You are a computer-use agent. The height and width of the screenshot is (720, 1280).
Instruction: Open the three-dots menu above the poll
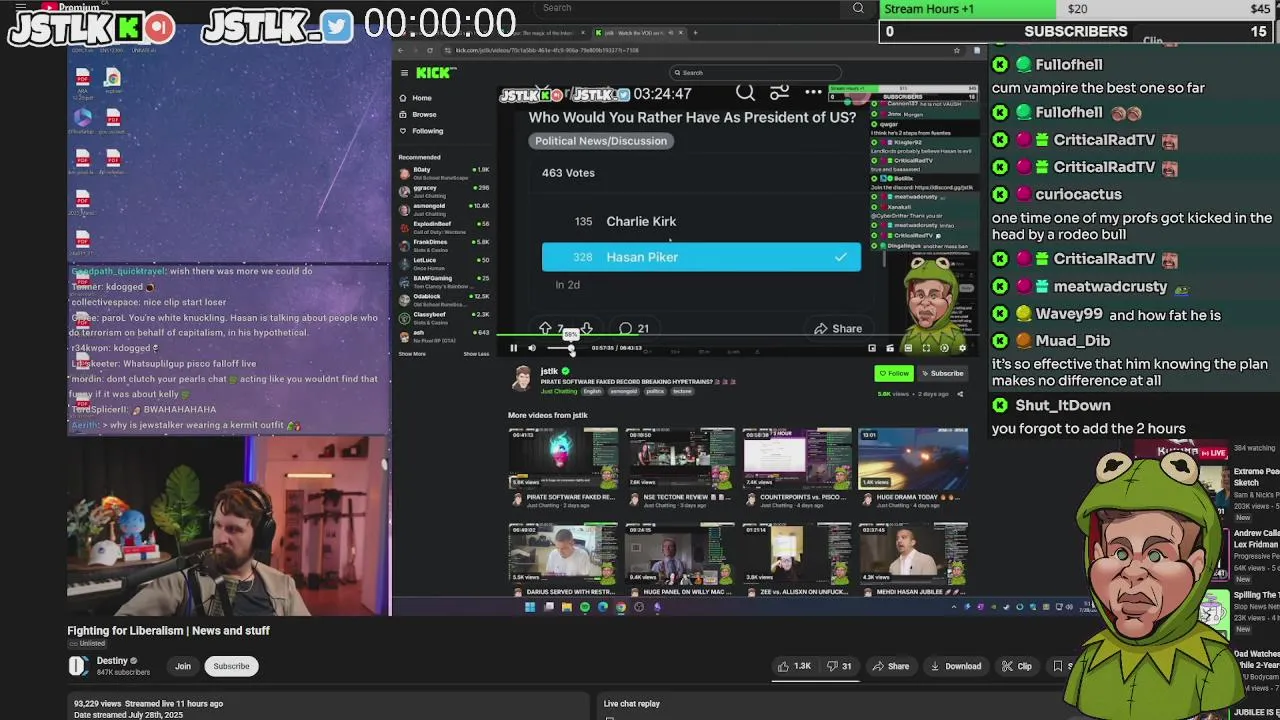coord(813,93)
